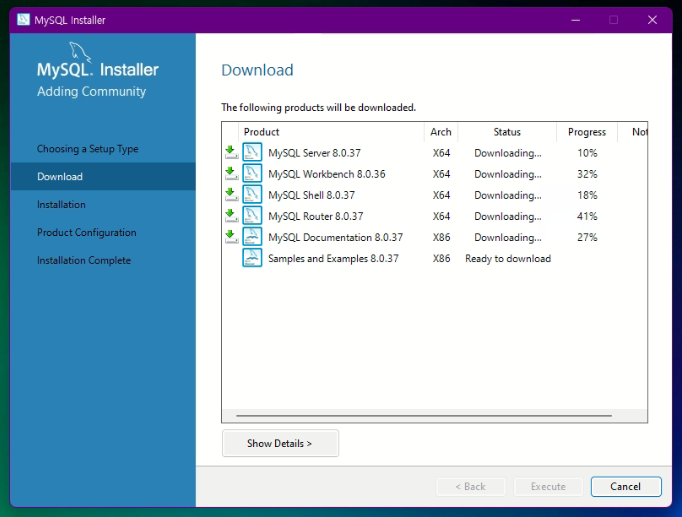Viewport: 682px width, 517px height.
Task: Click the MySQL Router 8.0.37 product icon
Action: point(252,216)
